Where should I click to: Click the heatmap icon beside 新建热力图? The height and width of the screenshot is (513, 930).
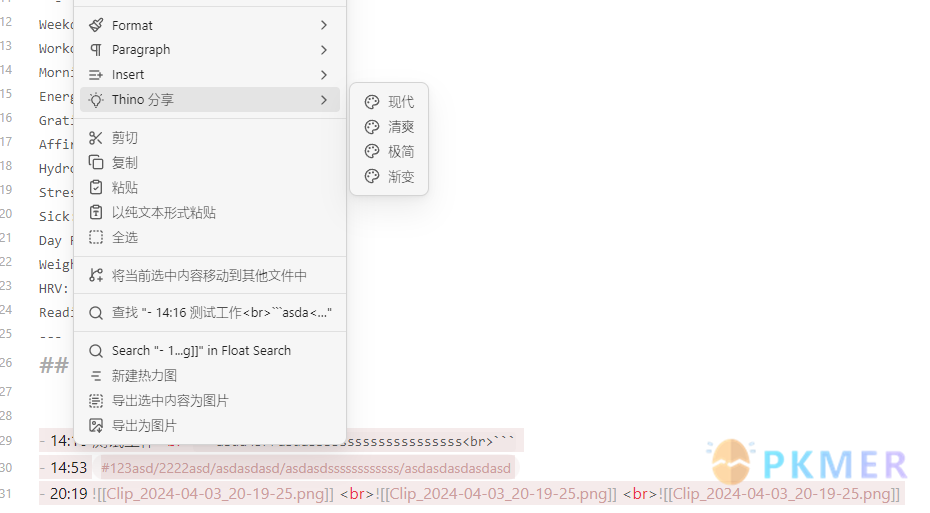tap(95, 375)
